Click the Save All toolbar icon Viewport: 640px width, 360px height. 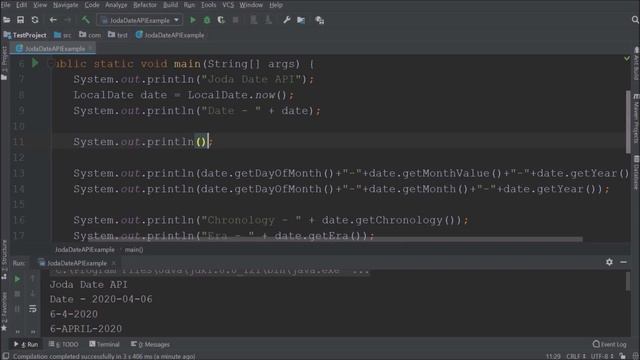pyautogui.click(x=20, y=20)
